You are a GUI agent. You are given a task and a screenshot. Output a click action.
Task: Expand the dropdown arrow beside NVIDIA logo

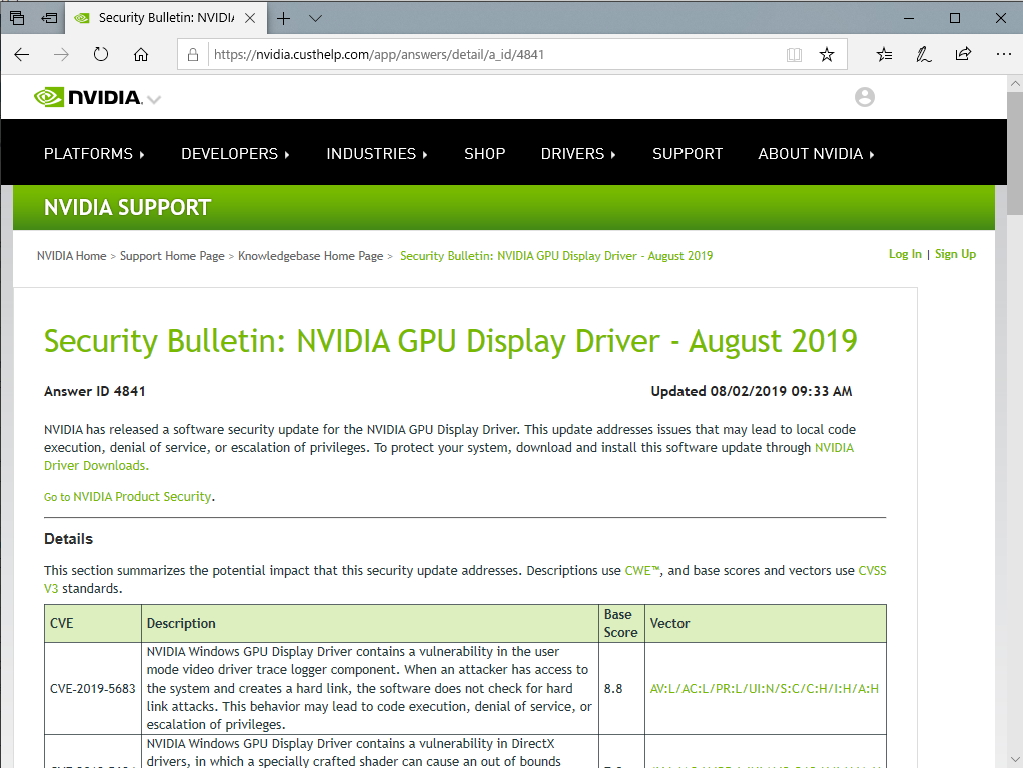[x=154, y=100]
